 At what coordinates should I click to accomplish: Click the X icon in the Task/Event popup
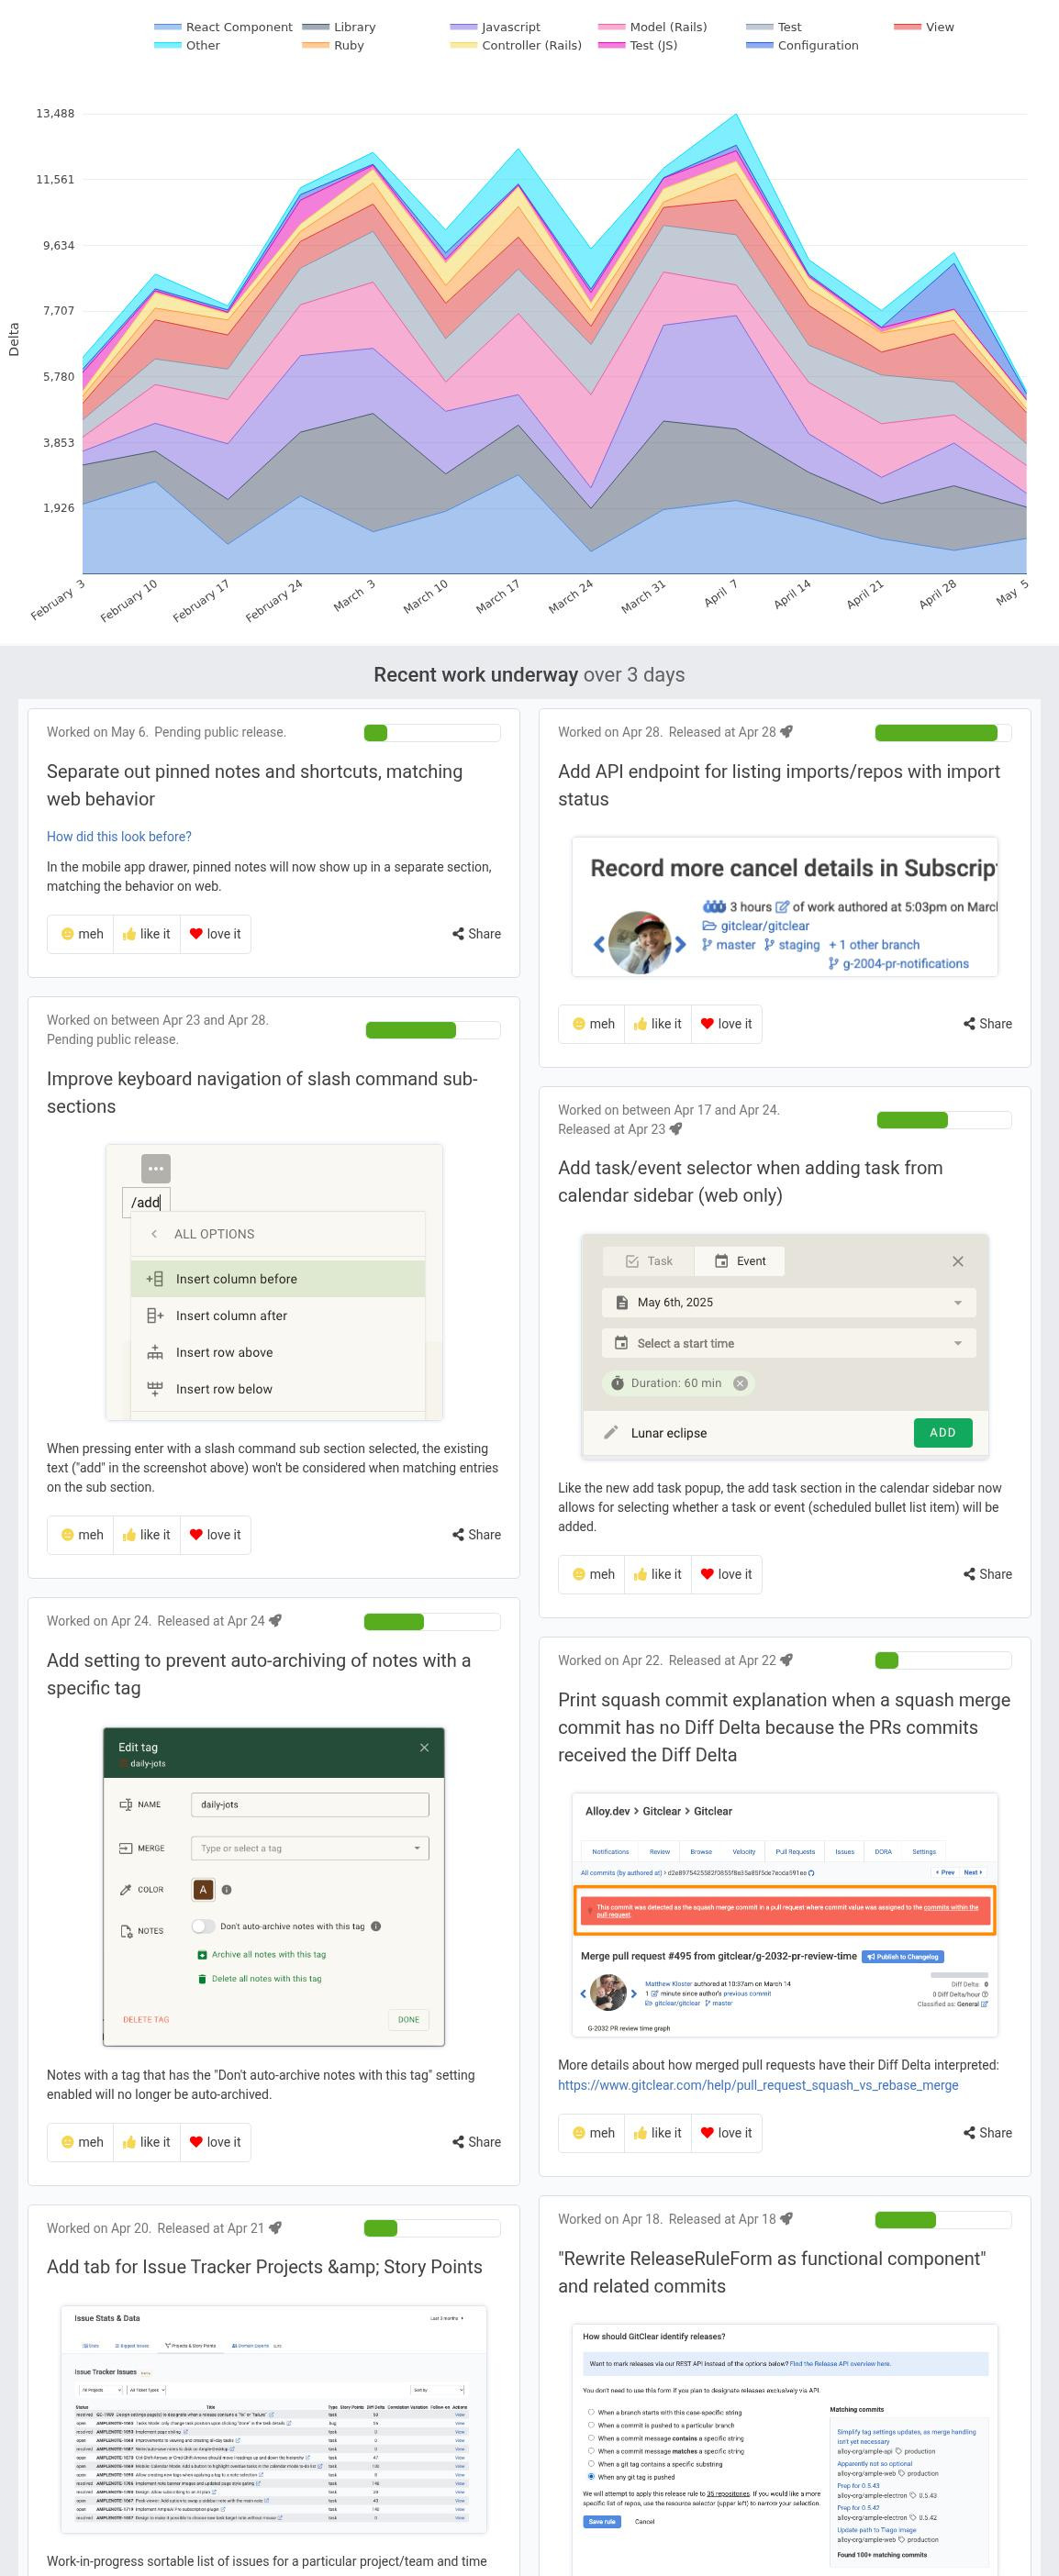(958, 1262)
